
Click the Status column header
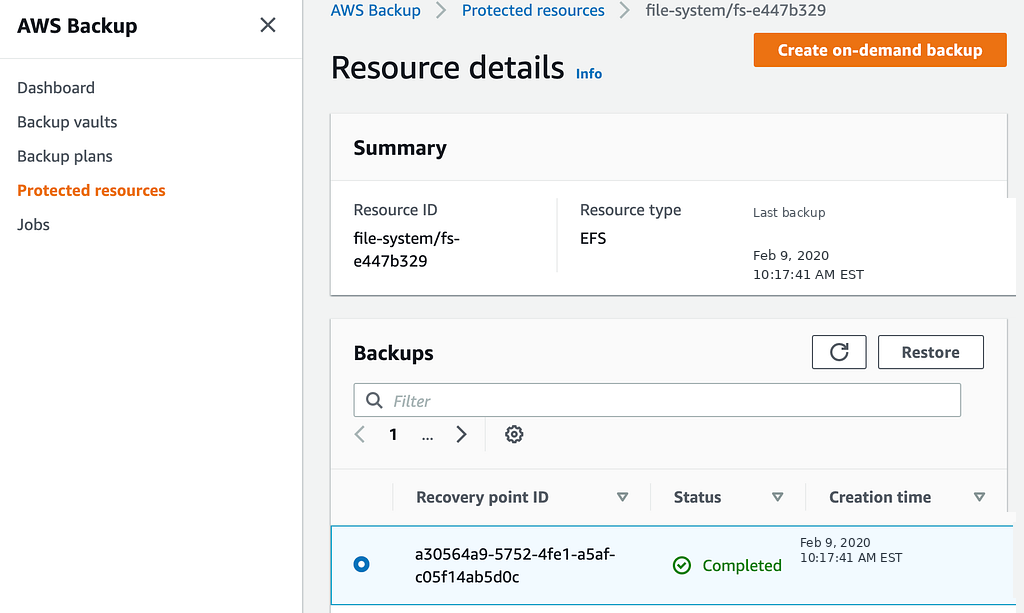coord(697,497)
